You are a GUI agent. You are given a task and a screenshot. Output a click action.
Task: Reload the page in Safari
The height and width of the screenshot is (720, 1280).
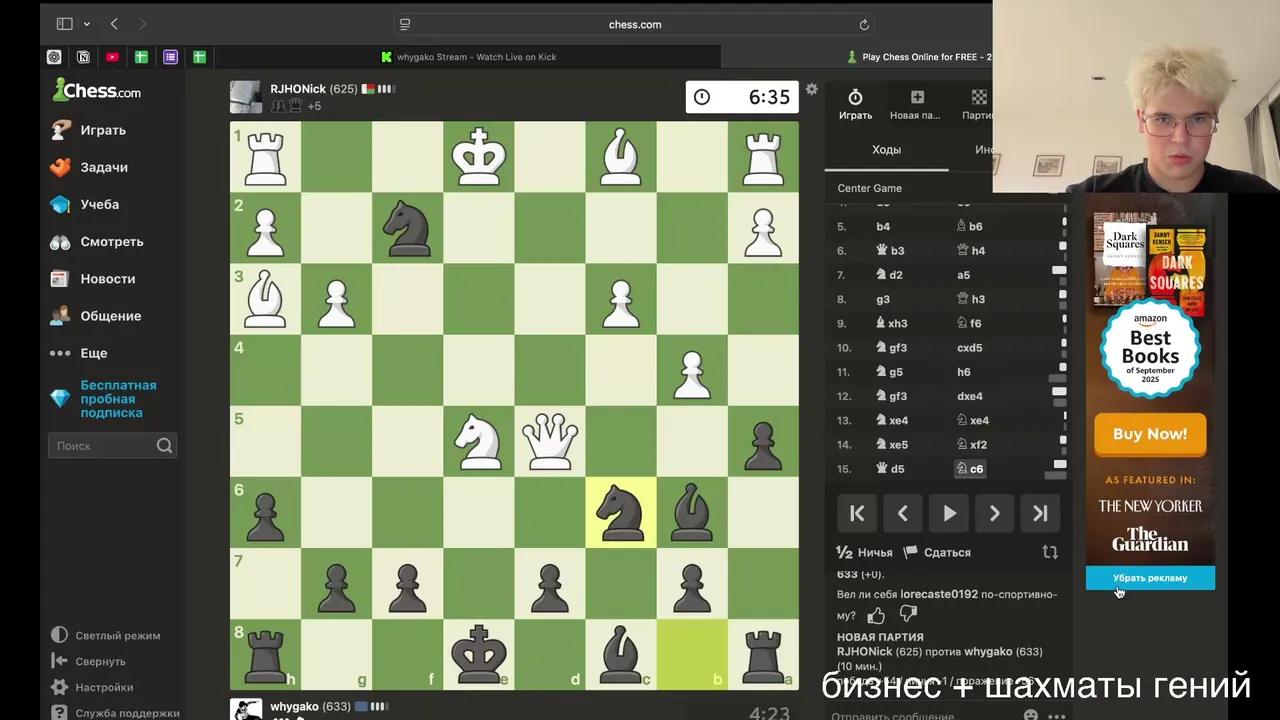pos(864,24)
